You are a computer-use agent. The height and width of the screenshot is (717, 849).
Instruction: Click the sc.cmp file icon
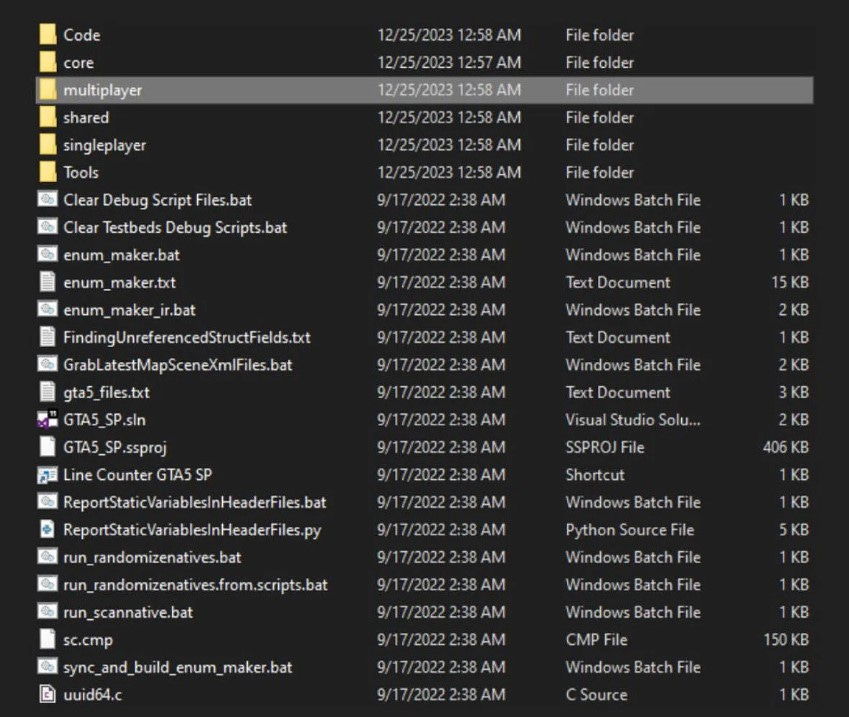click(48, 639)
